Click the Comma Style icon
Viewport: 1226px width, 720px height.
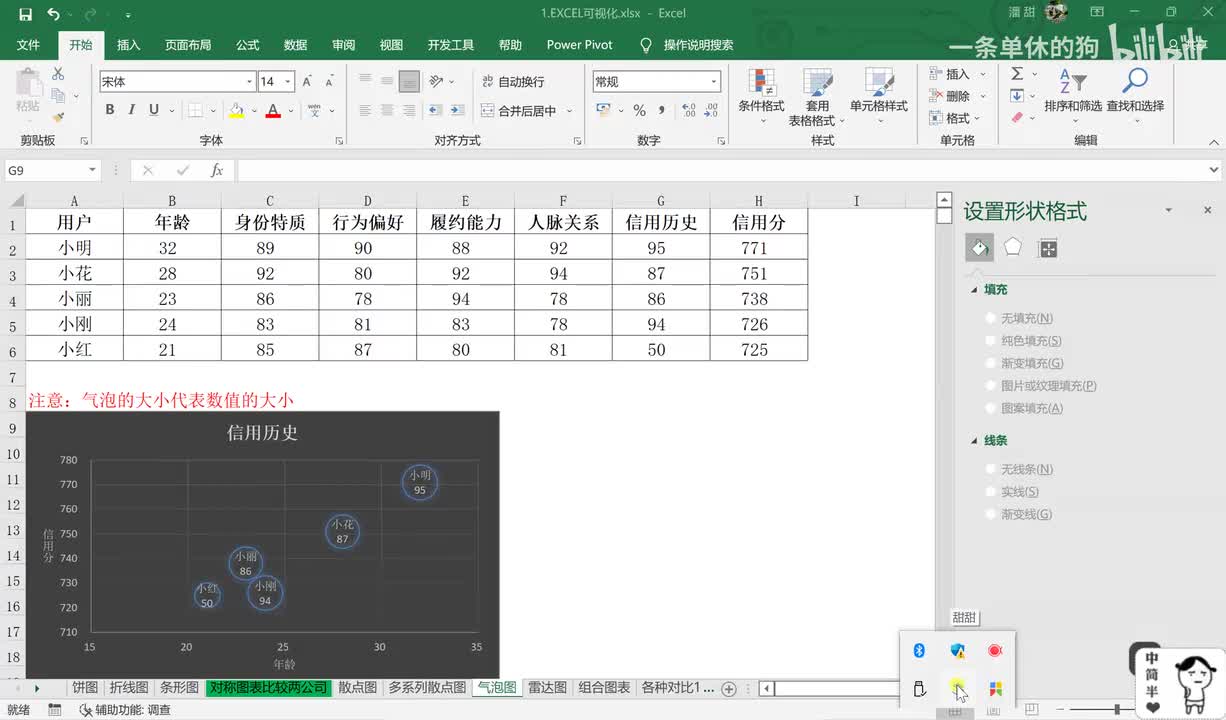tap(662, 111)
